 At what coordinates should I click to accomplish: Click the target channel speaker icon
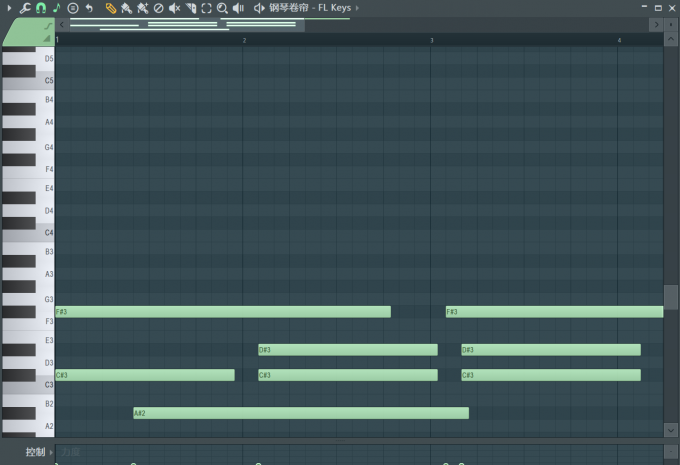[x=259, y=8]
